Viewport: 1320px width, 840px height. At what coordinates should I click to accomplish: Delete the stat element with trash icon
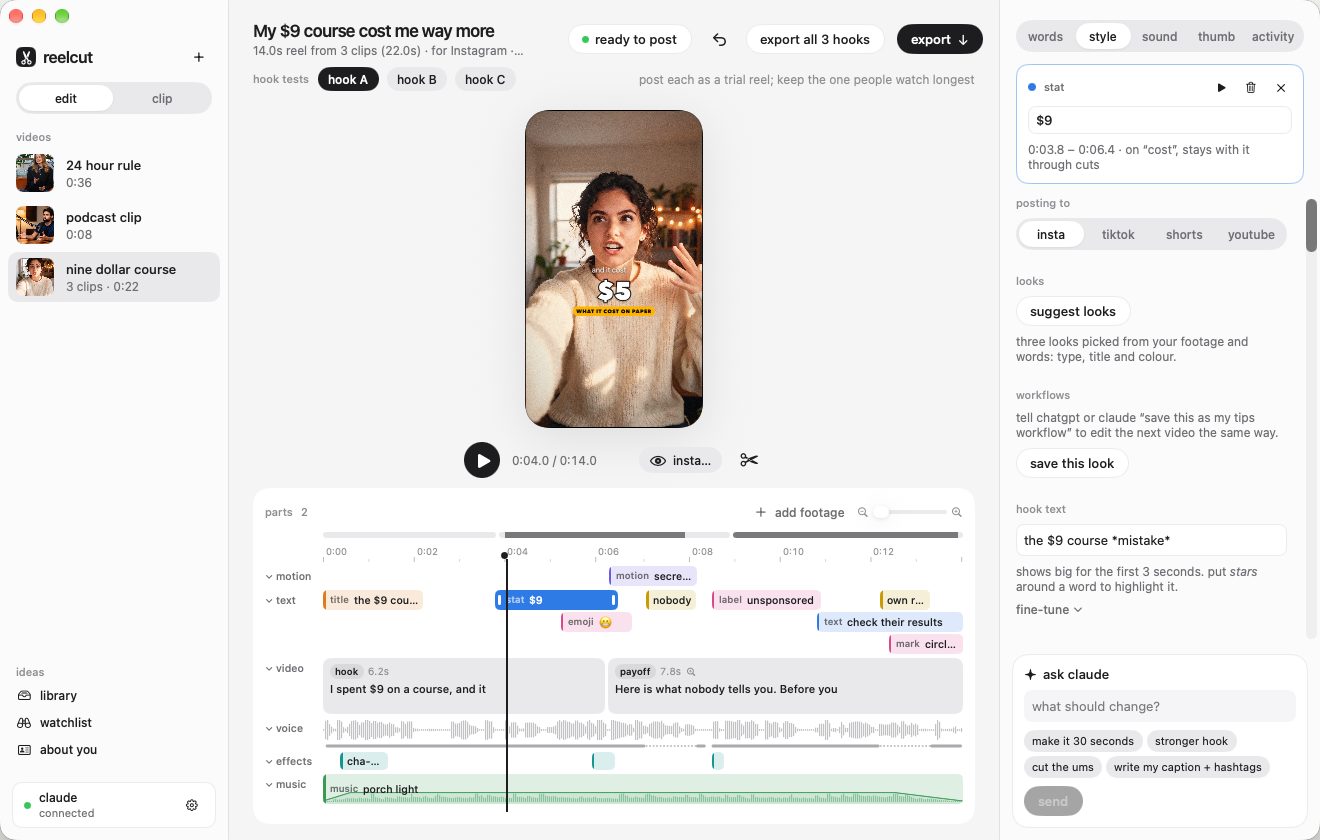click(1251, 88)
